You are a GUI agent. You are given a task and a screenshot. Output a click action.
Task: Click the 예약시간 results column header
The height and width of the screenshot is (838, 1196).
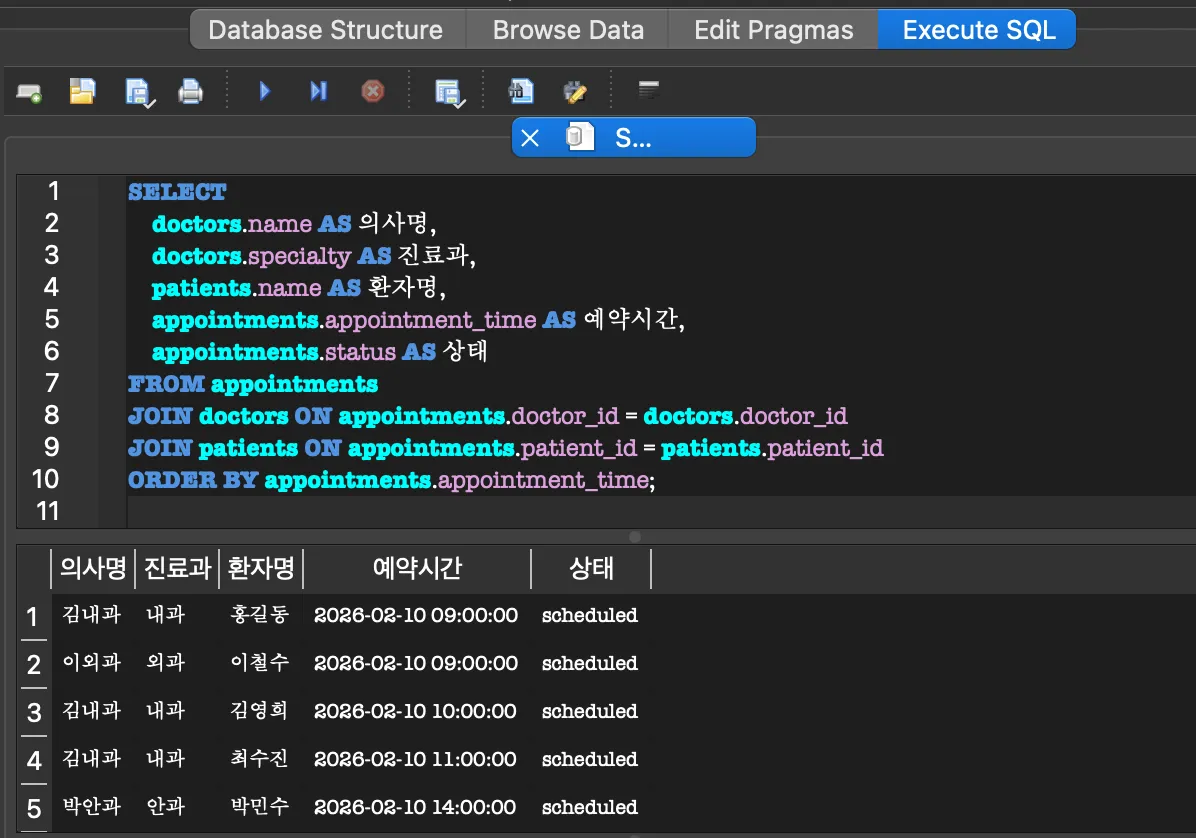pos(416,568)
